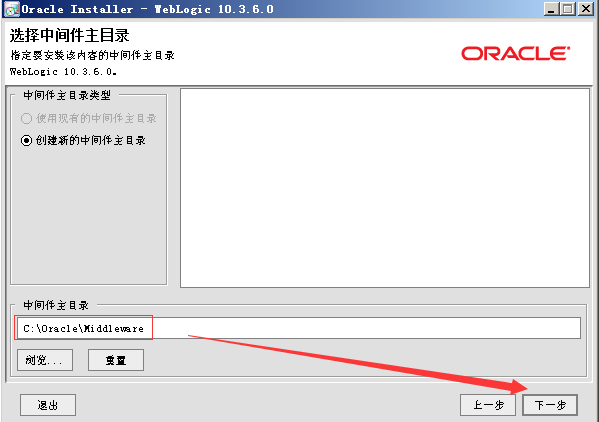Image resolution: width=599 pixels, height=422 pixels.
Task: Close the Oracle Installer window
Action: click(x=586, y=9)
